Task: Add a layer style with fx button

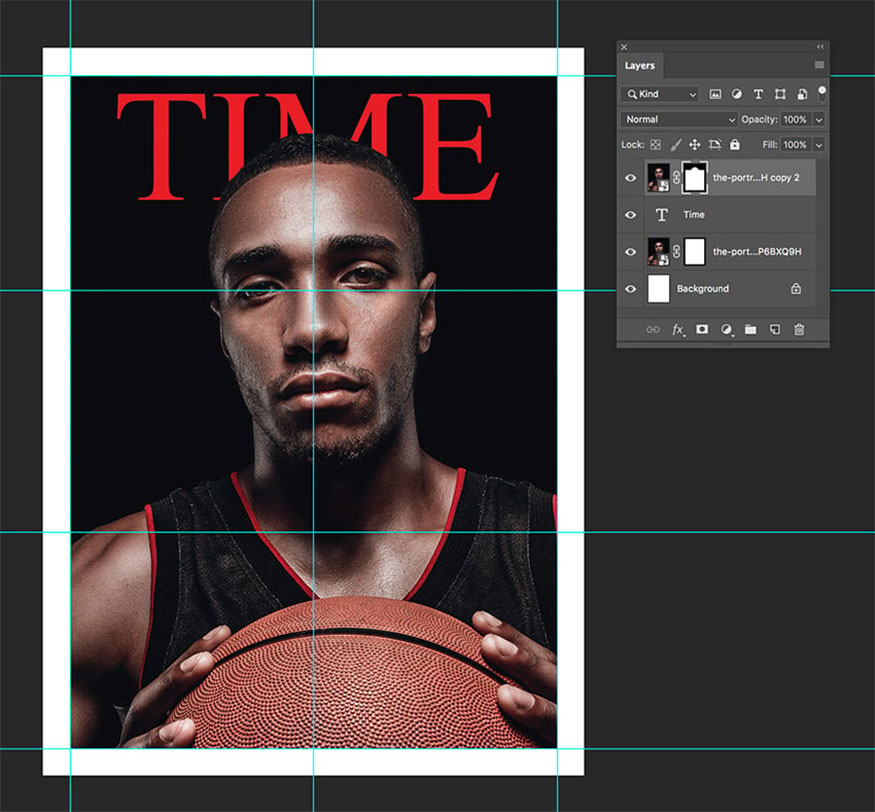Action: (x=678, y=330)
